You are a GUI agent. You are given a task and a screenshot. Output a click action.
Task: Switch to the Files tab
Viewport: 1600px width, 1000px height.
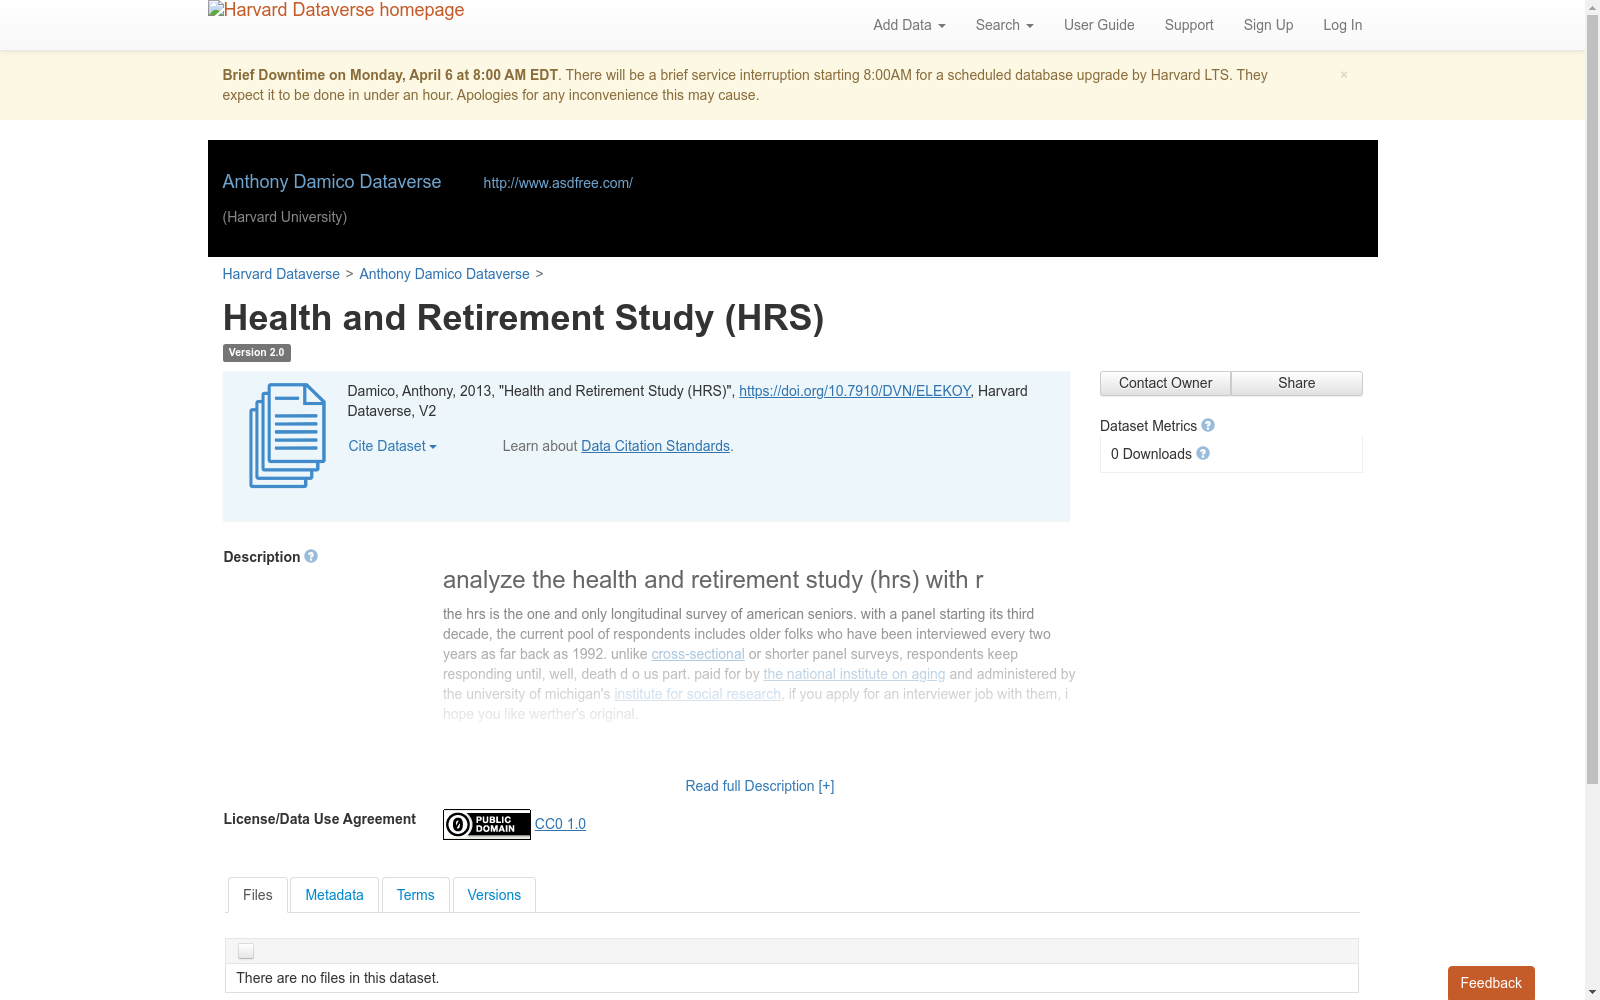coord(258,895)
